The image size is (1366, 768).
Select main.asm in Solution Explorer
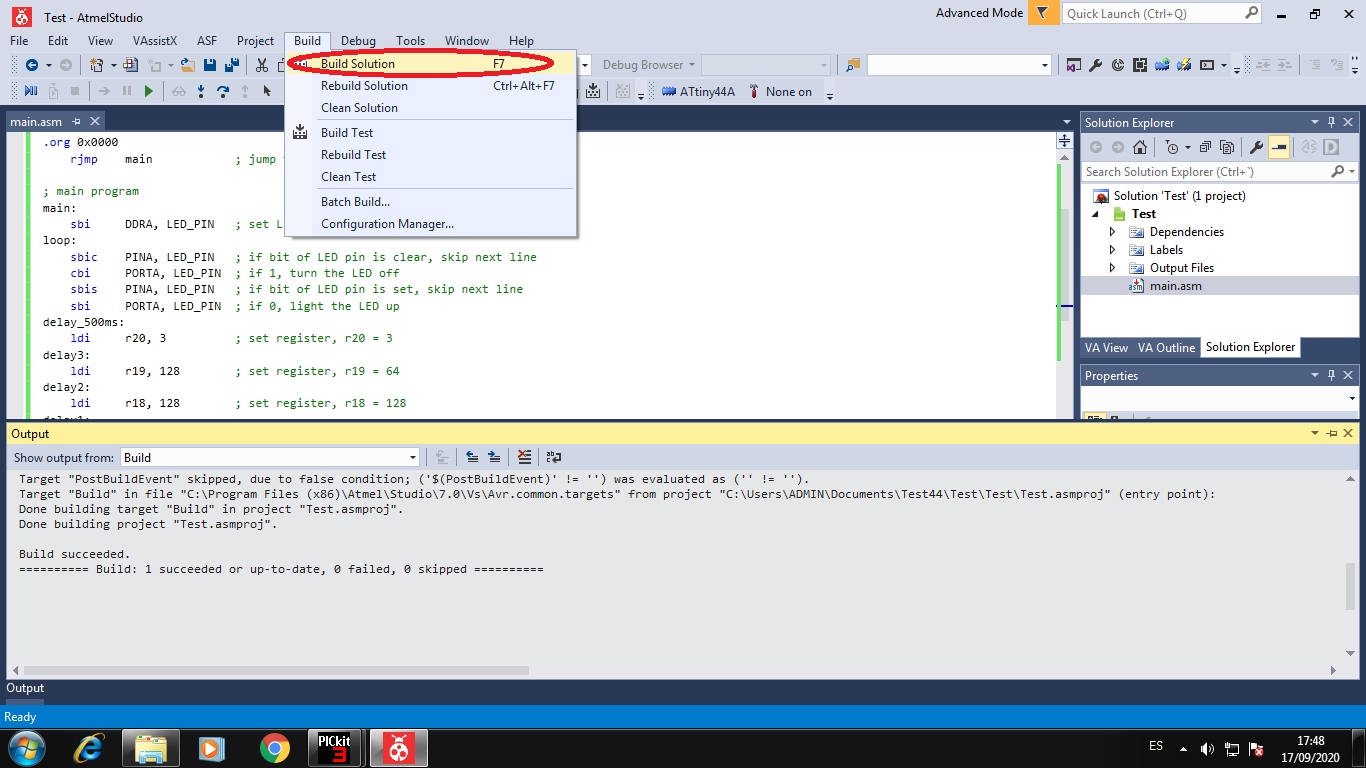[x=1176, y=286]
